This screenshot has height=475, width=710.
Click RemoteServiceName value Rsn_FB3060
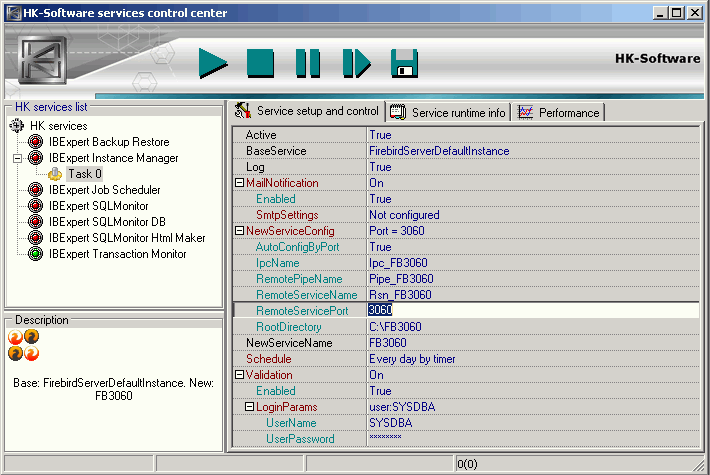tap(400, 295)
